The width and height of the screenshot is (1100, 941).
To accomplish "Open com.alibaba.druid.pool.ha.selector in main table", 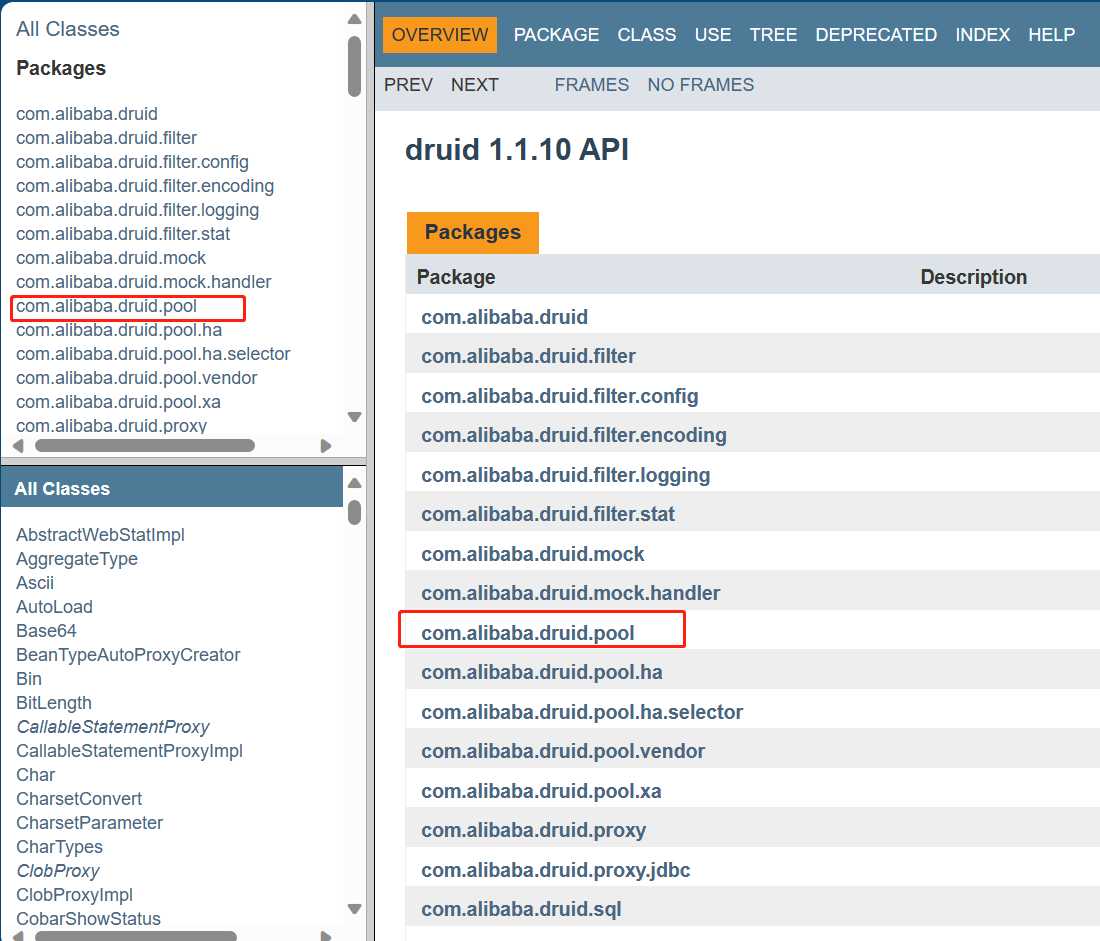I will (x=582, y=712).
